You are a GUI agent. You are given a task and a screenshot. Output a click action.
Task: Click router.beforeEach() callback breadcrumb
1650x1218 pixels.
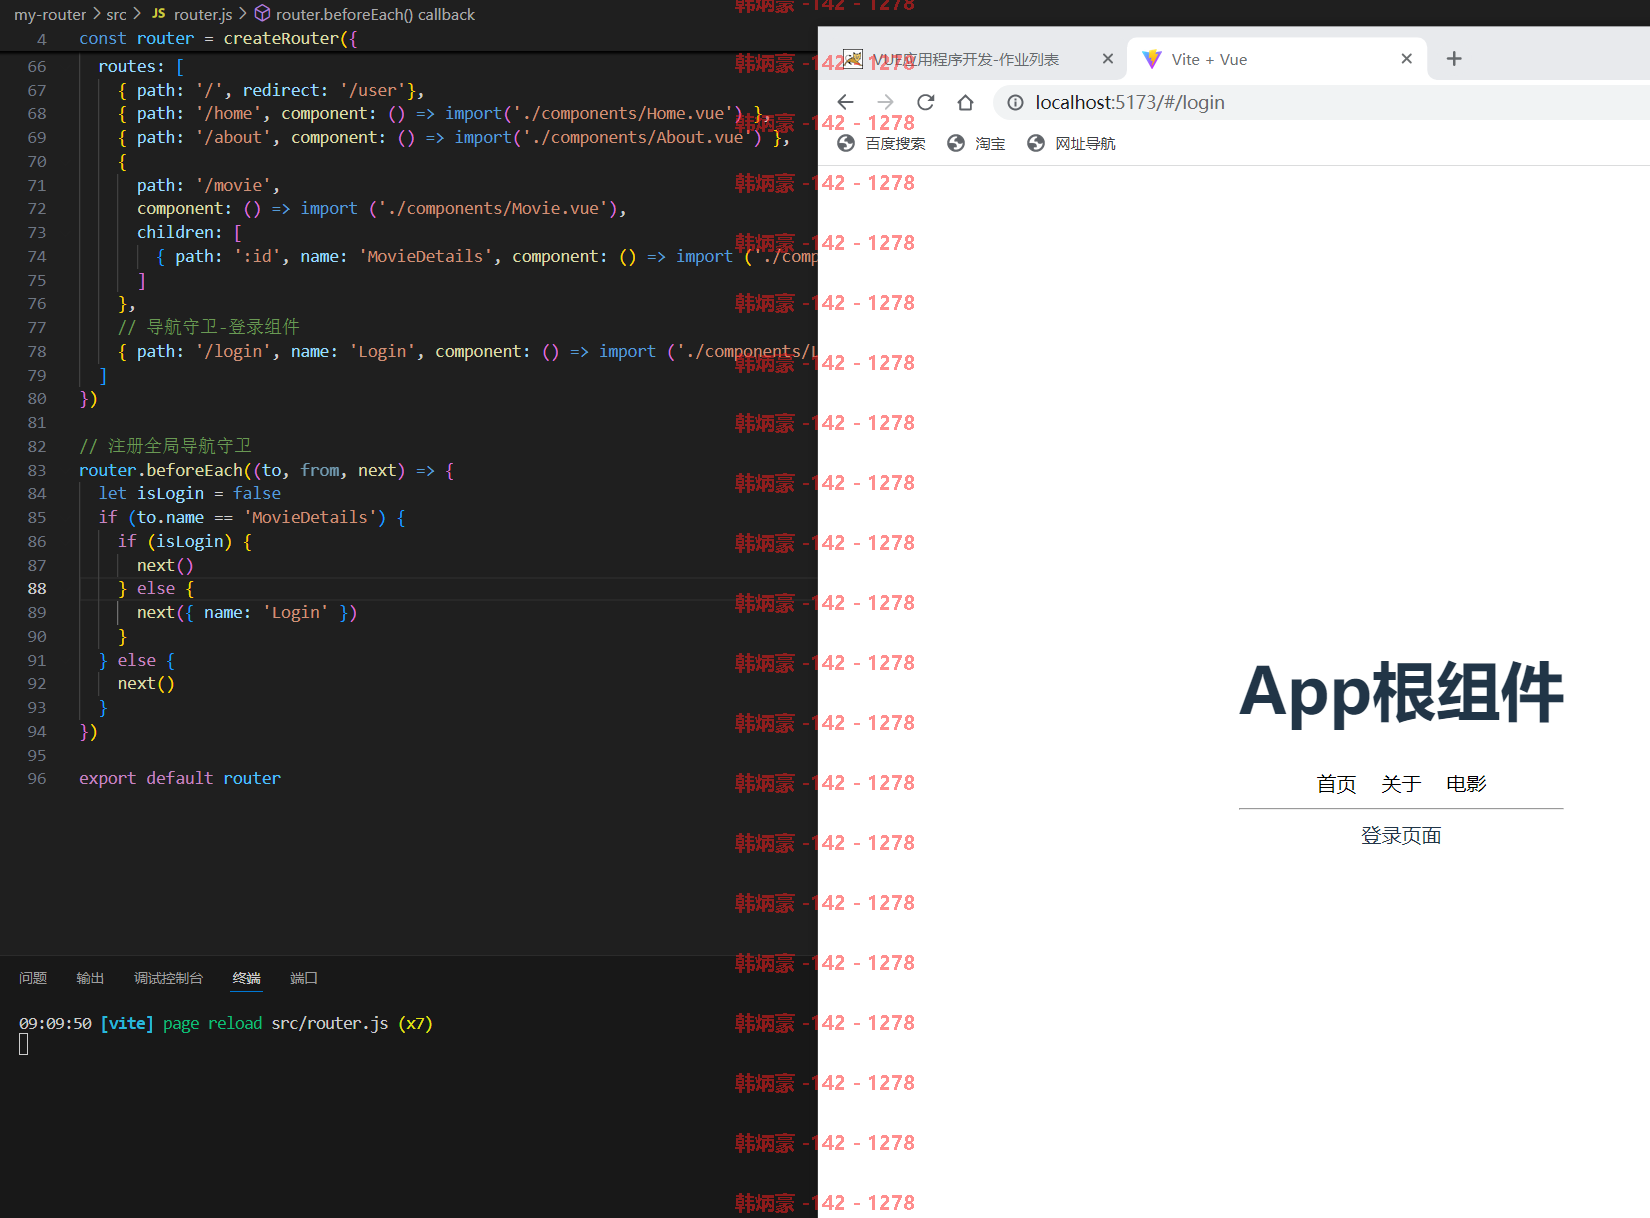click(375, 14)
